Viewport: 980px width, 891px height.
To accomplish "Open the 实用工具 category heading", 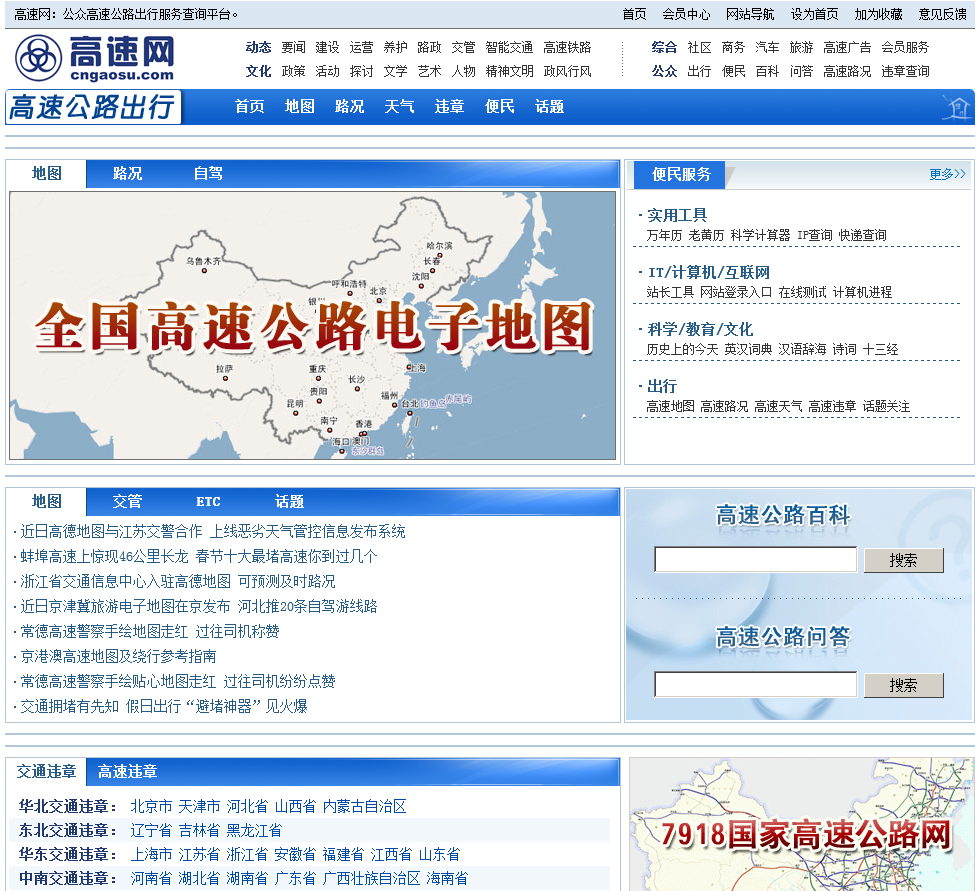I will pyautogui.click(x=677, y=216).
